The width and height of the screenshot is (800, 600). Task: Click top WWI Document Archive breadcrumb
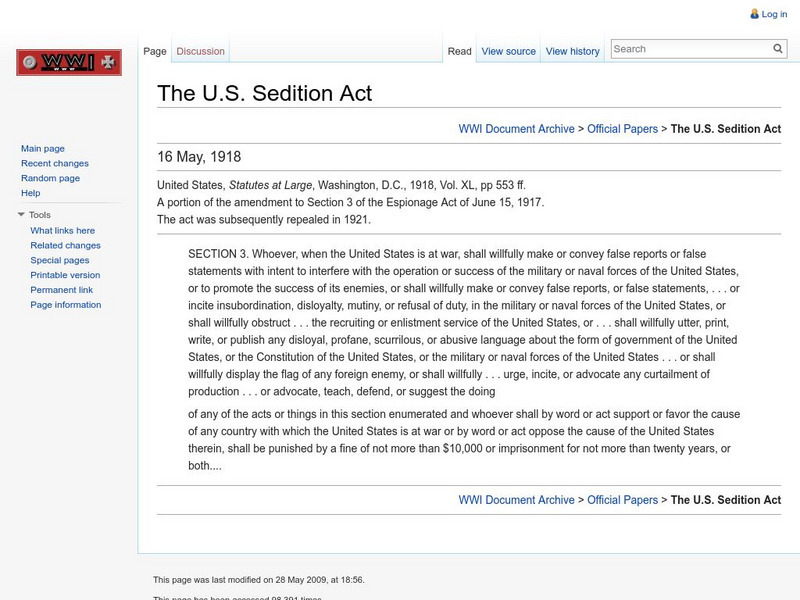click(x=516, y=129)
